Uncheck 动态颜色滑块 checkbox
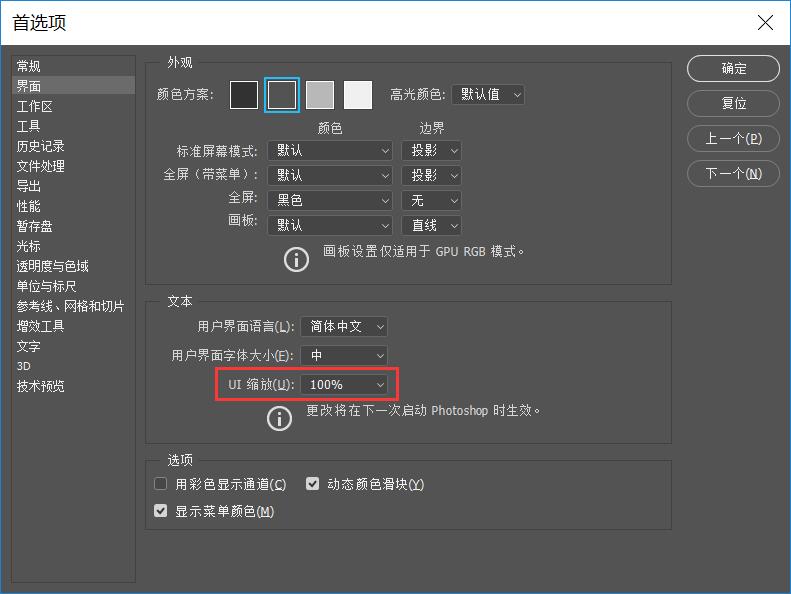The image size is (791, 594). [312, 484]
